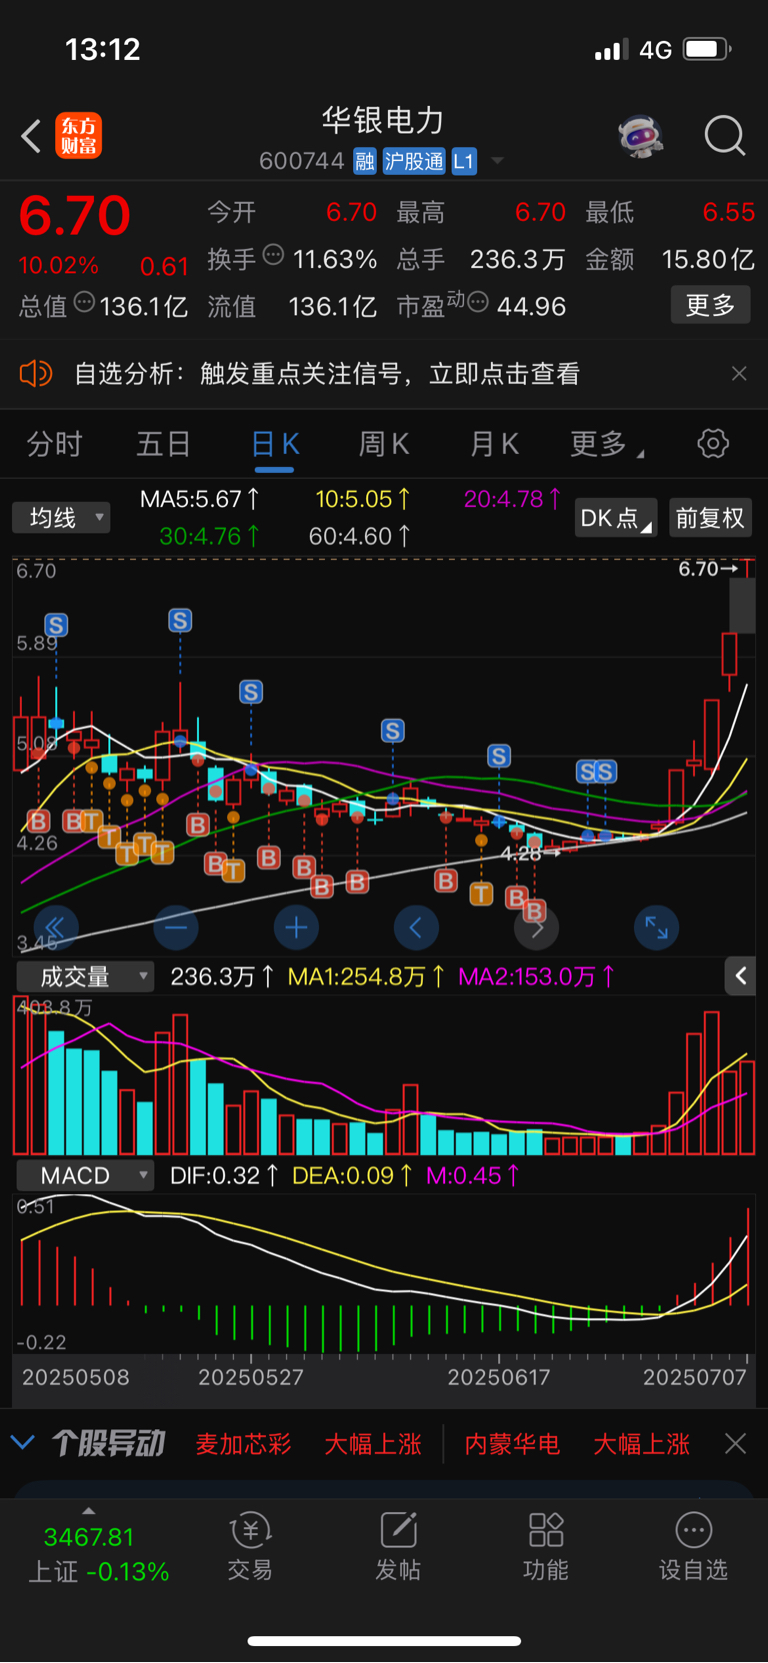Tap the 20250617 date label
This screenshot has height=1663, width=768.
coord(499,1377)
